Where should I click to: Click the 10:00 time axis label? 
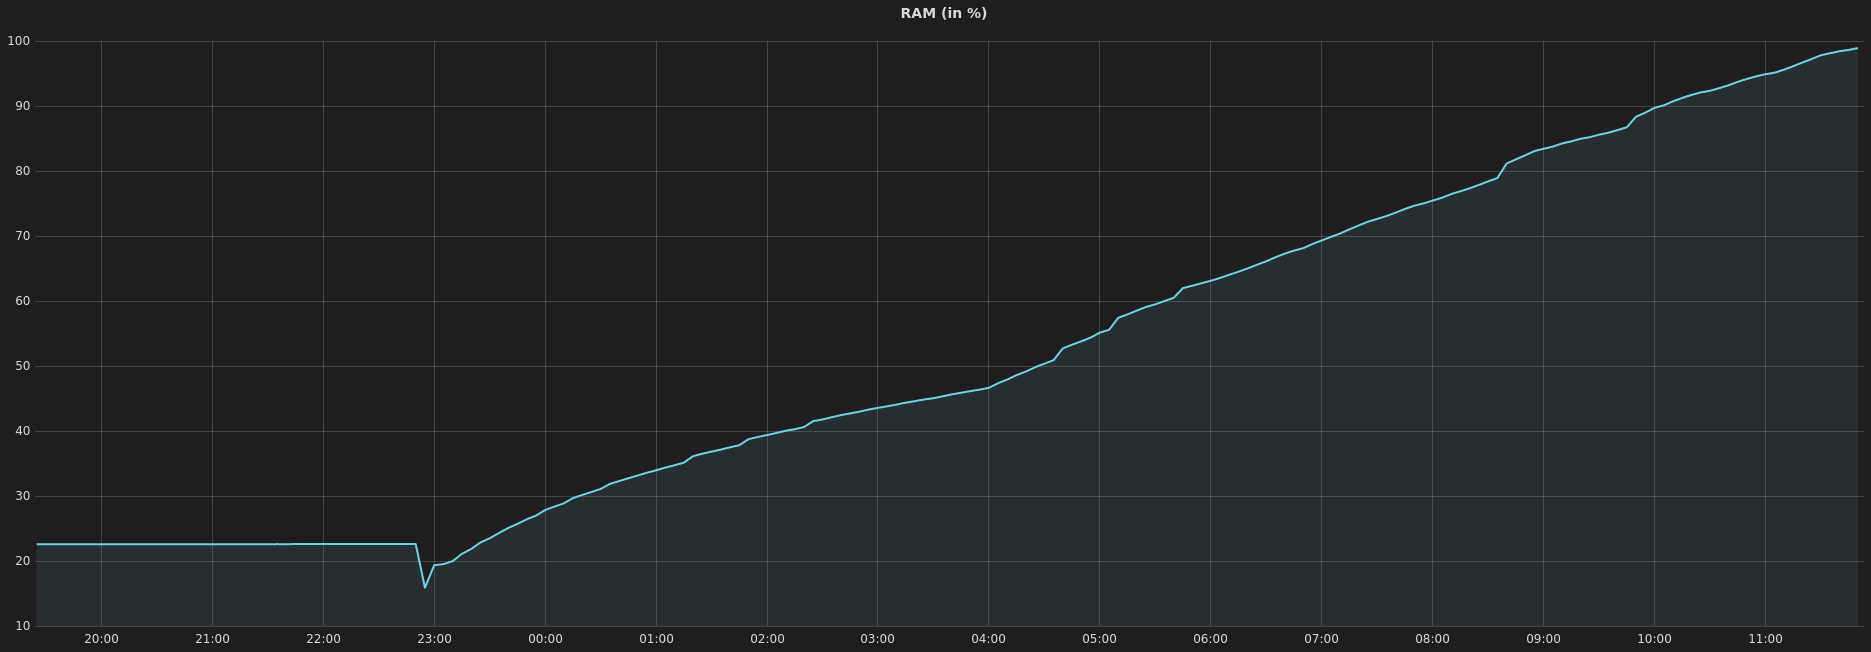1654,639
